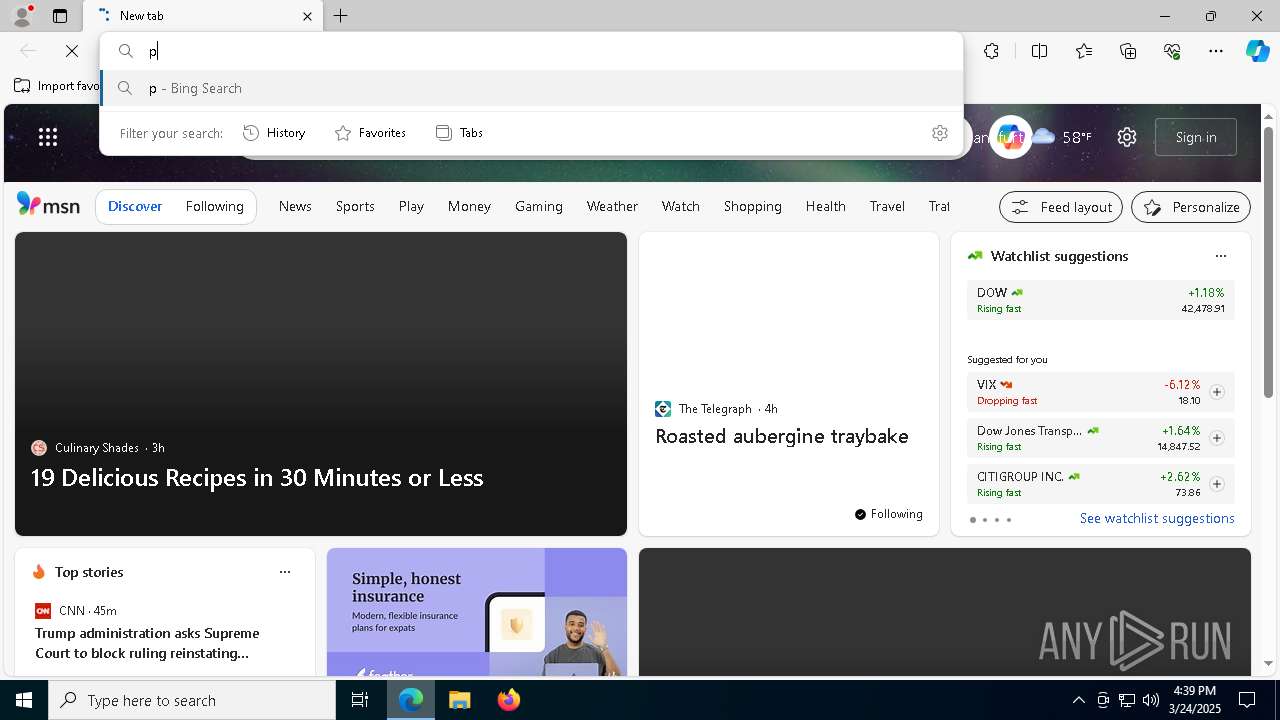Select the 'p - Bing Search' suggestion
The image size is (1280, 720).
pyautogui.click(x=531, y=88)
